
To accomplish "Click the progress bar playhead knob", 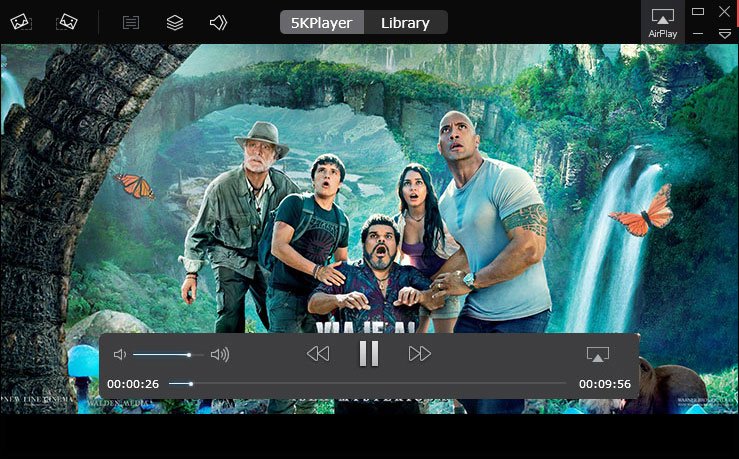I will coord(191,384).
